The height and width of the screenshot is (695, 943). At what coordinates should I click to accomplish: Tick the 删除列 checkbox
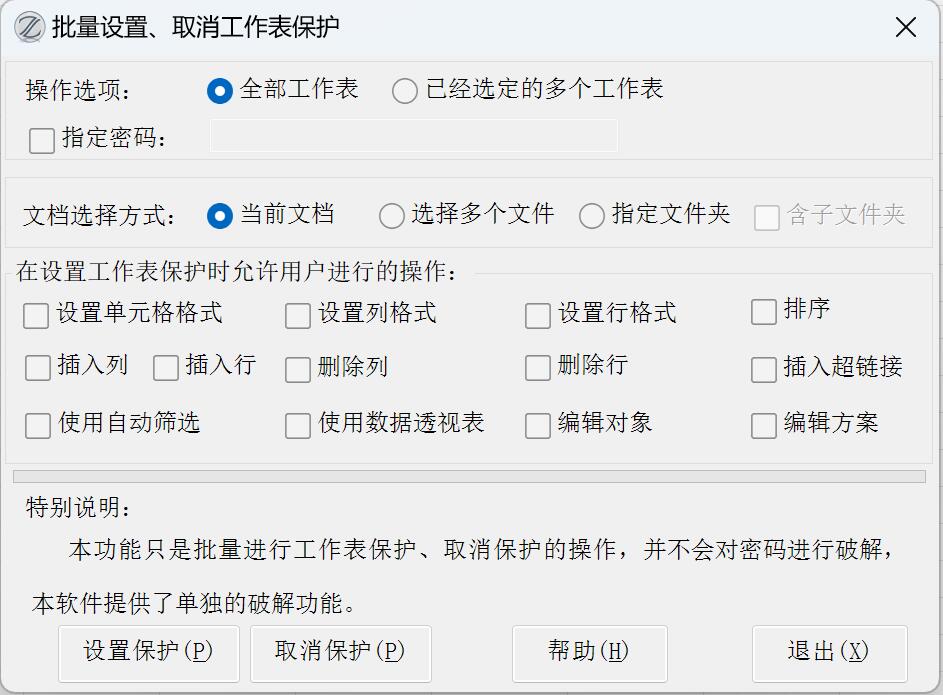[x=298, y=370]
